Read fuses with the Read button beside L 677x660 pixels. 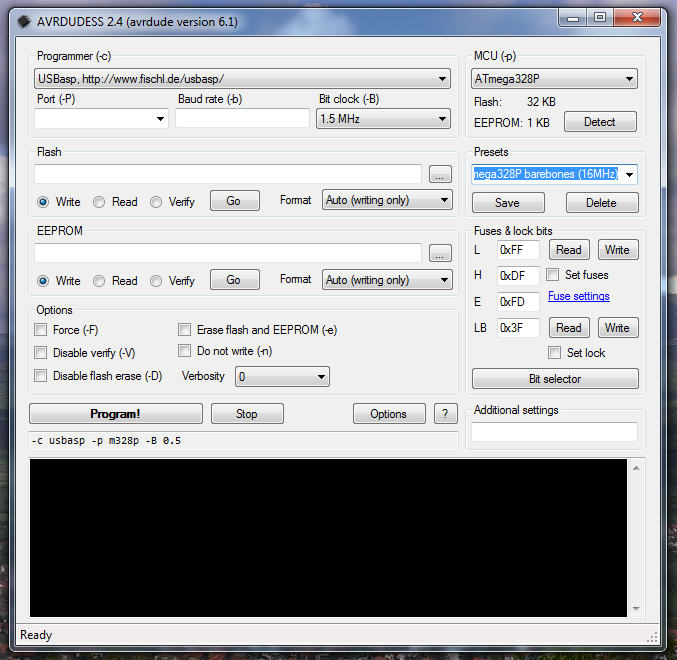coord(569,249)
